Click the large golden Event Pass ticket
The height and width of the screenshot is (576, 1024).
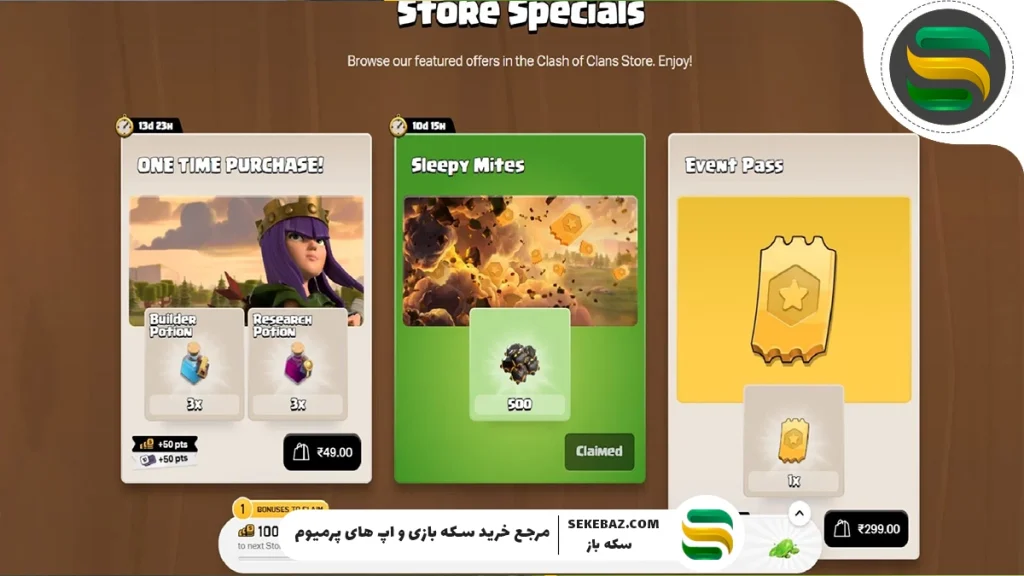(x=793, y=300)
